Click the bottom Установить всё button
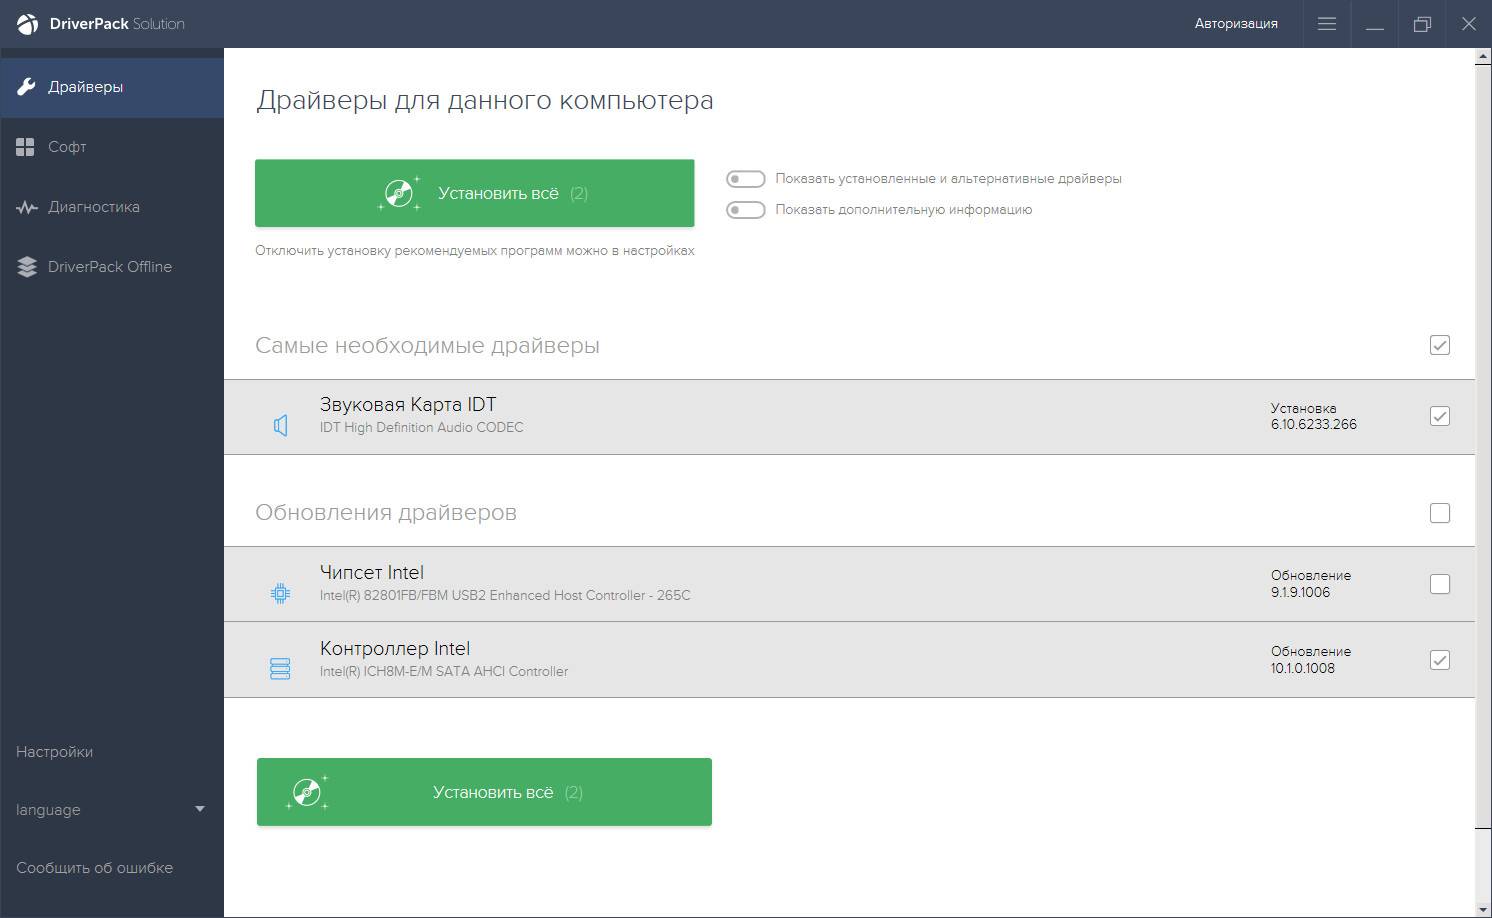The height and width of the screenshot is (918, 1492). 484,792
